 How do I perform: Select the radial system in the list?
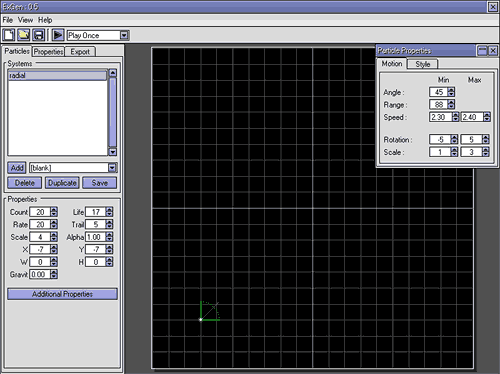(57, 76)
